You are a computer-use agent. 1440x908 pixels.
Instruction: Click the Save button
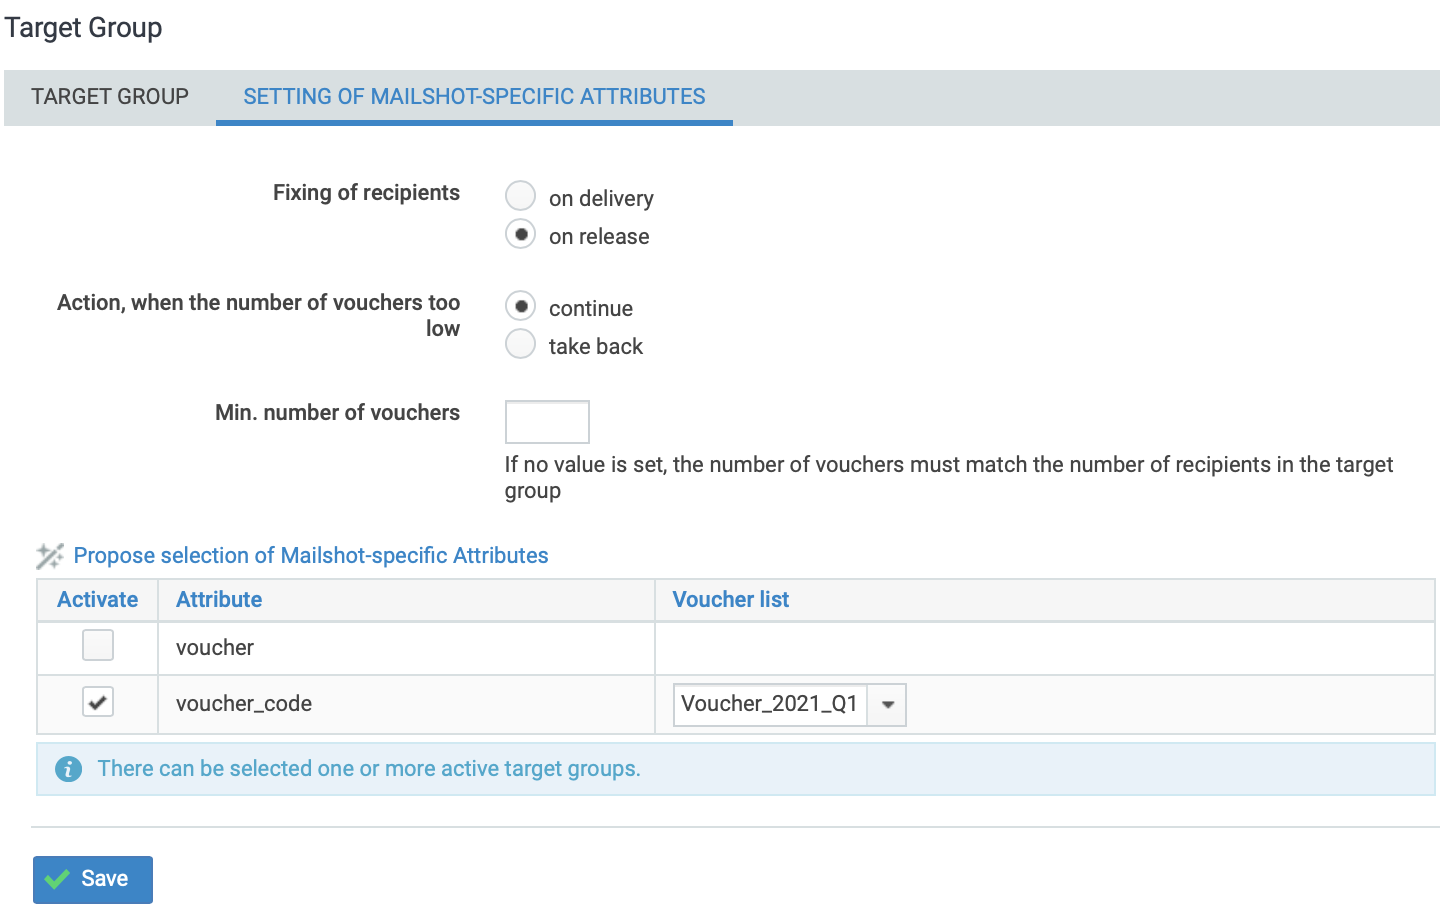93,879
